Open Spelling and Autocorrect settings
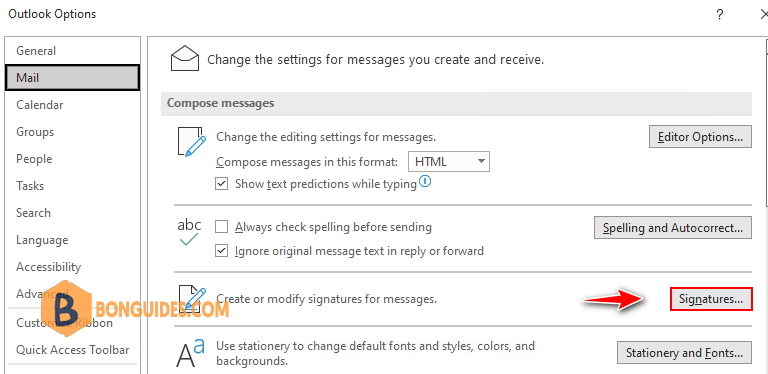The width and height of the screenshot is (768, 374). [x=672, y=228]
